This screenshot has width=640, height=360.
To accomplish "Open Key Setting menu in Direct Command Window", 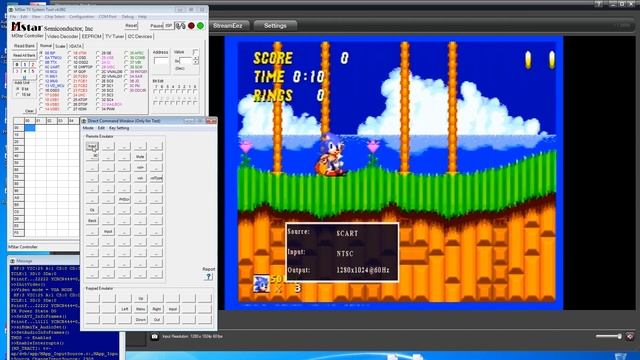I will [x=119, y=128].
